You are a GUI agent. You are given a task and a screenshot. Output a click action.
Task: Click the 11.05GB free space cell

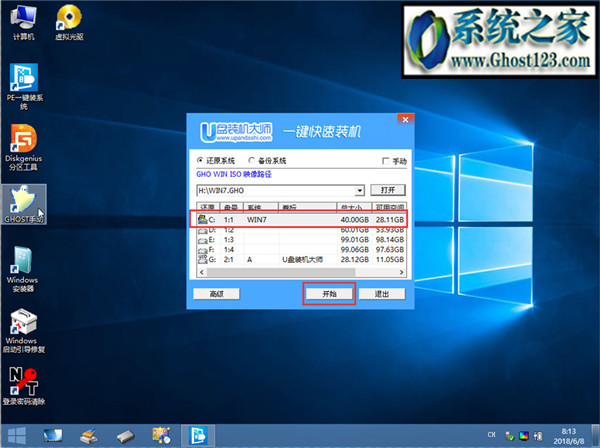[390, 259]
